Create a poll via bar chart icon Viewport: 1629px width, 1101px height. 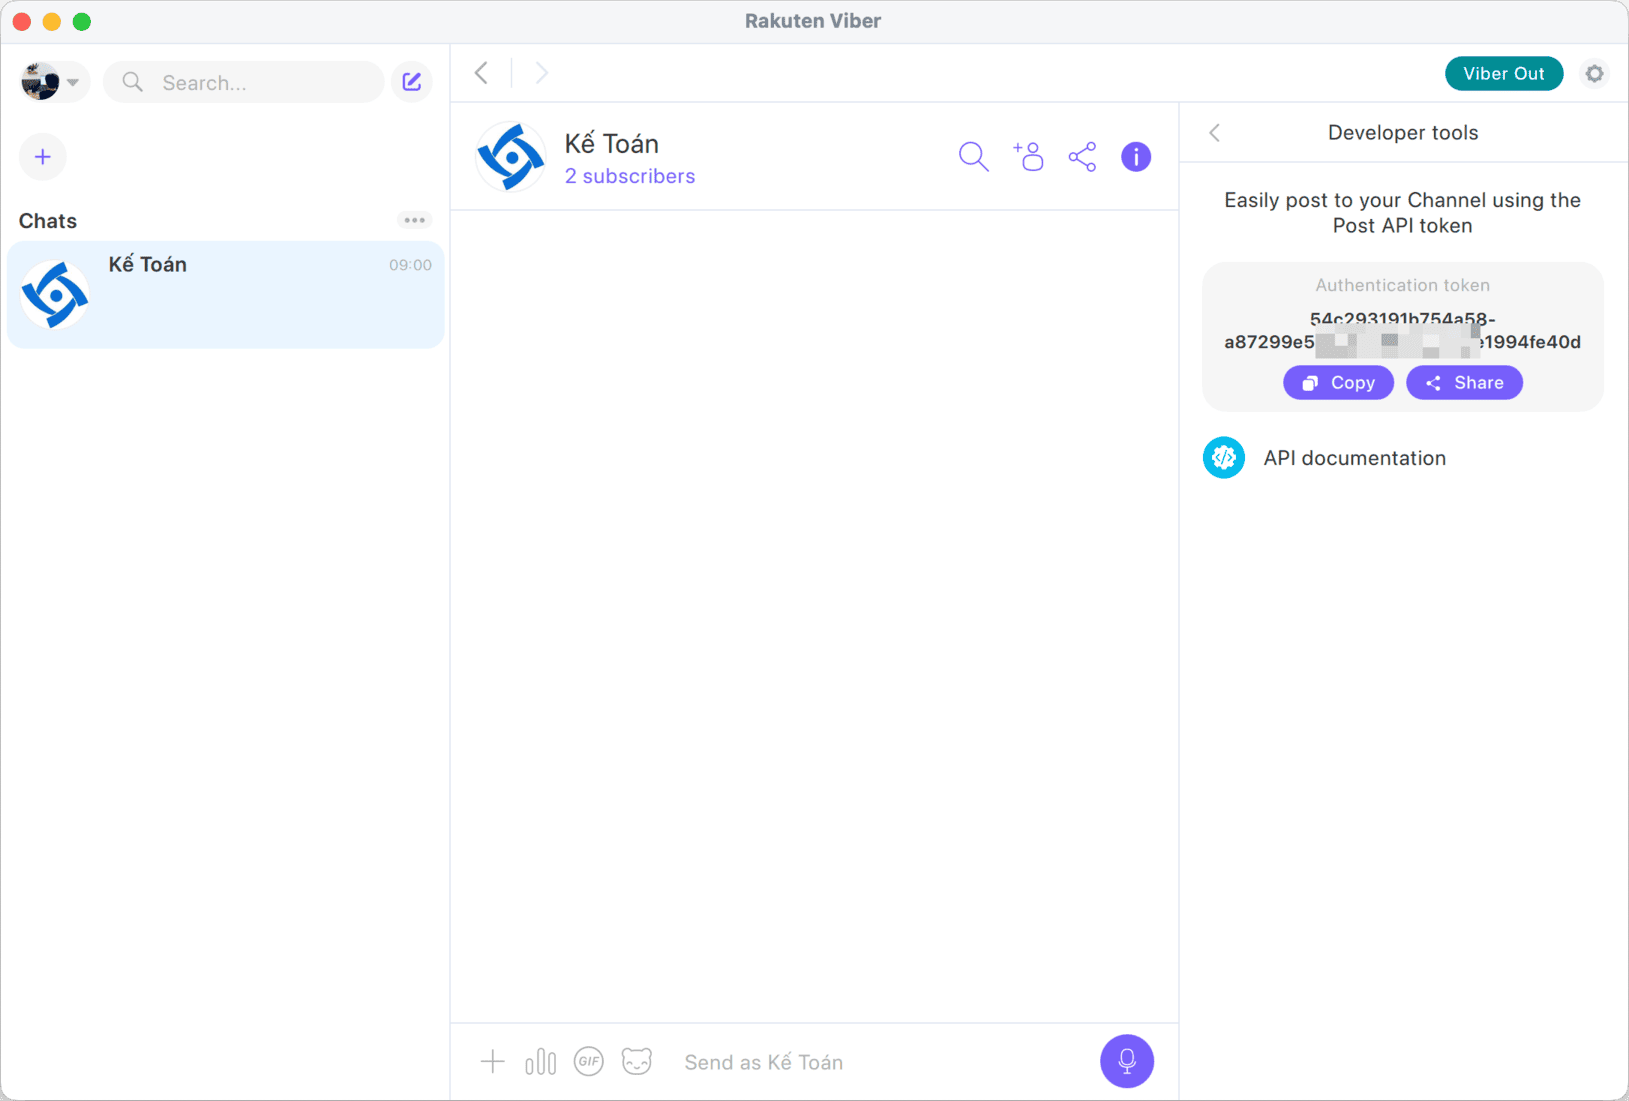point(541,1062)
